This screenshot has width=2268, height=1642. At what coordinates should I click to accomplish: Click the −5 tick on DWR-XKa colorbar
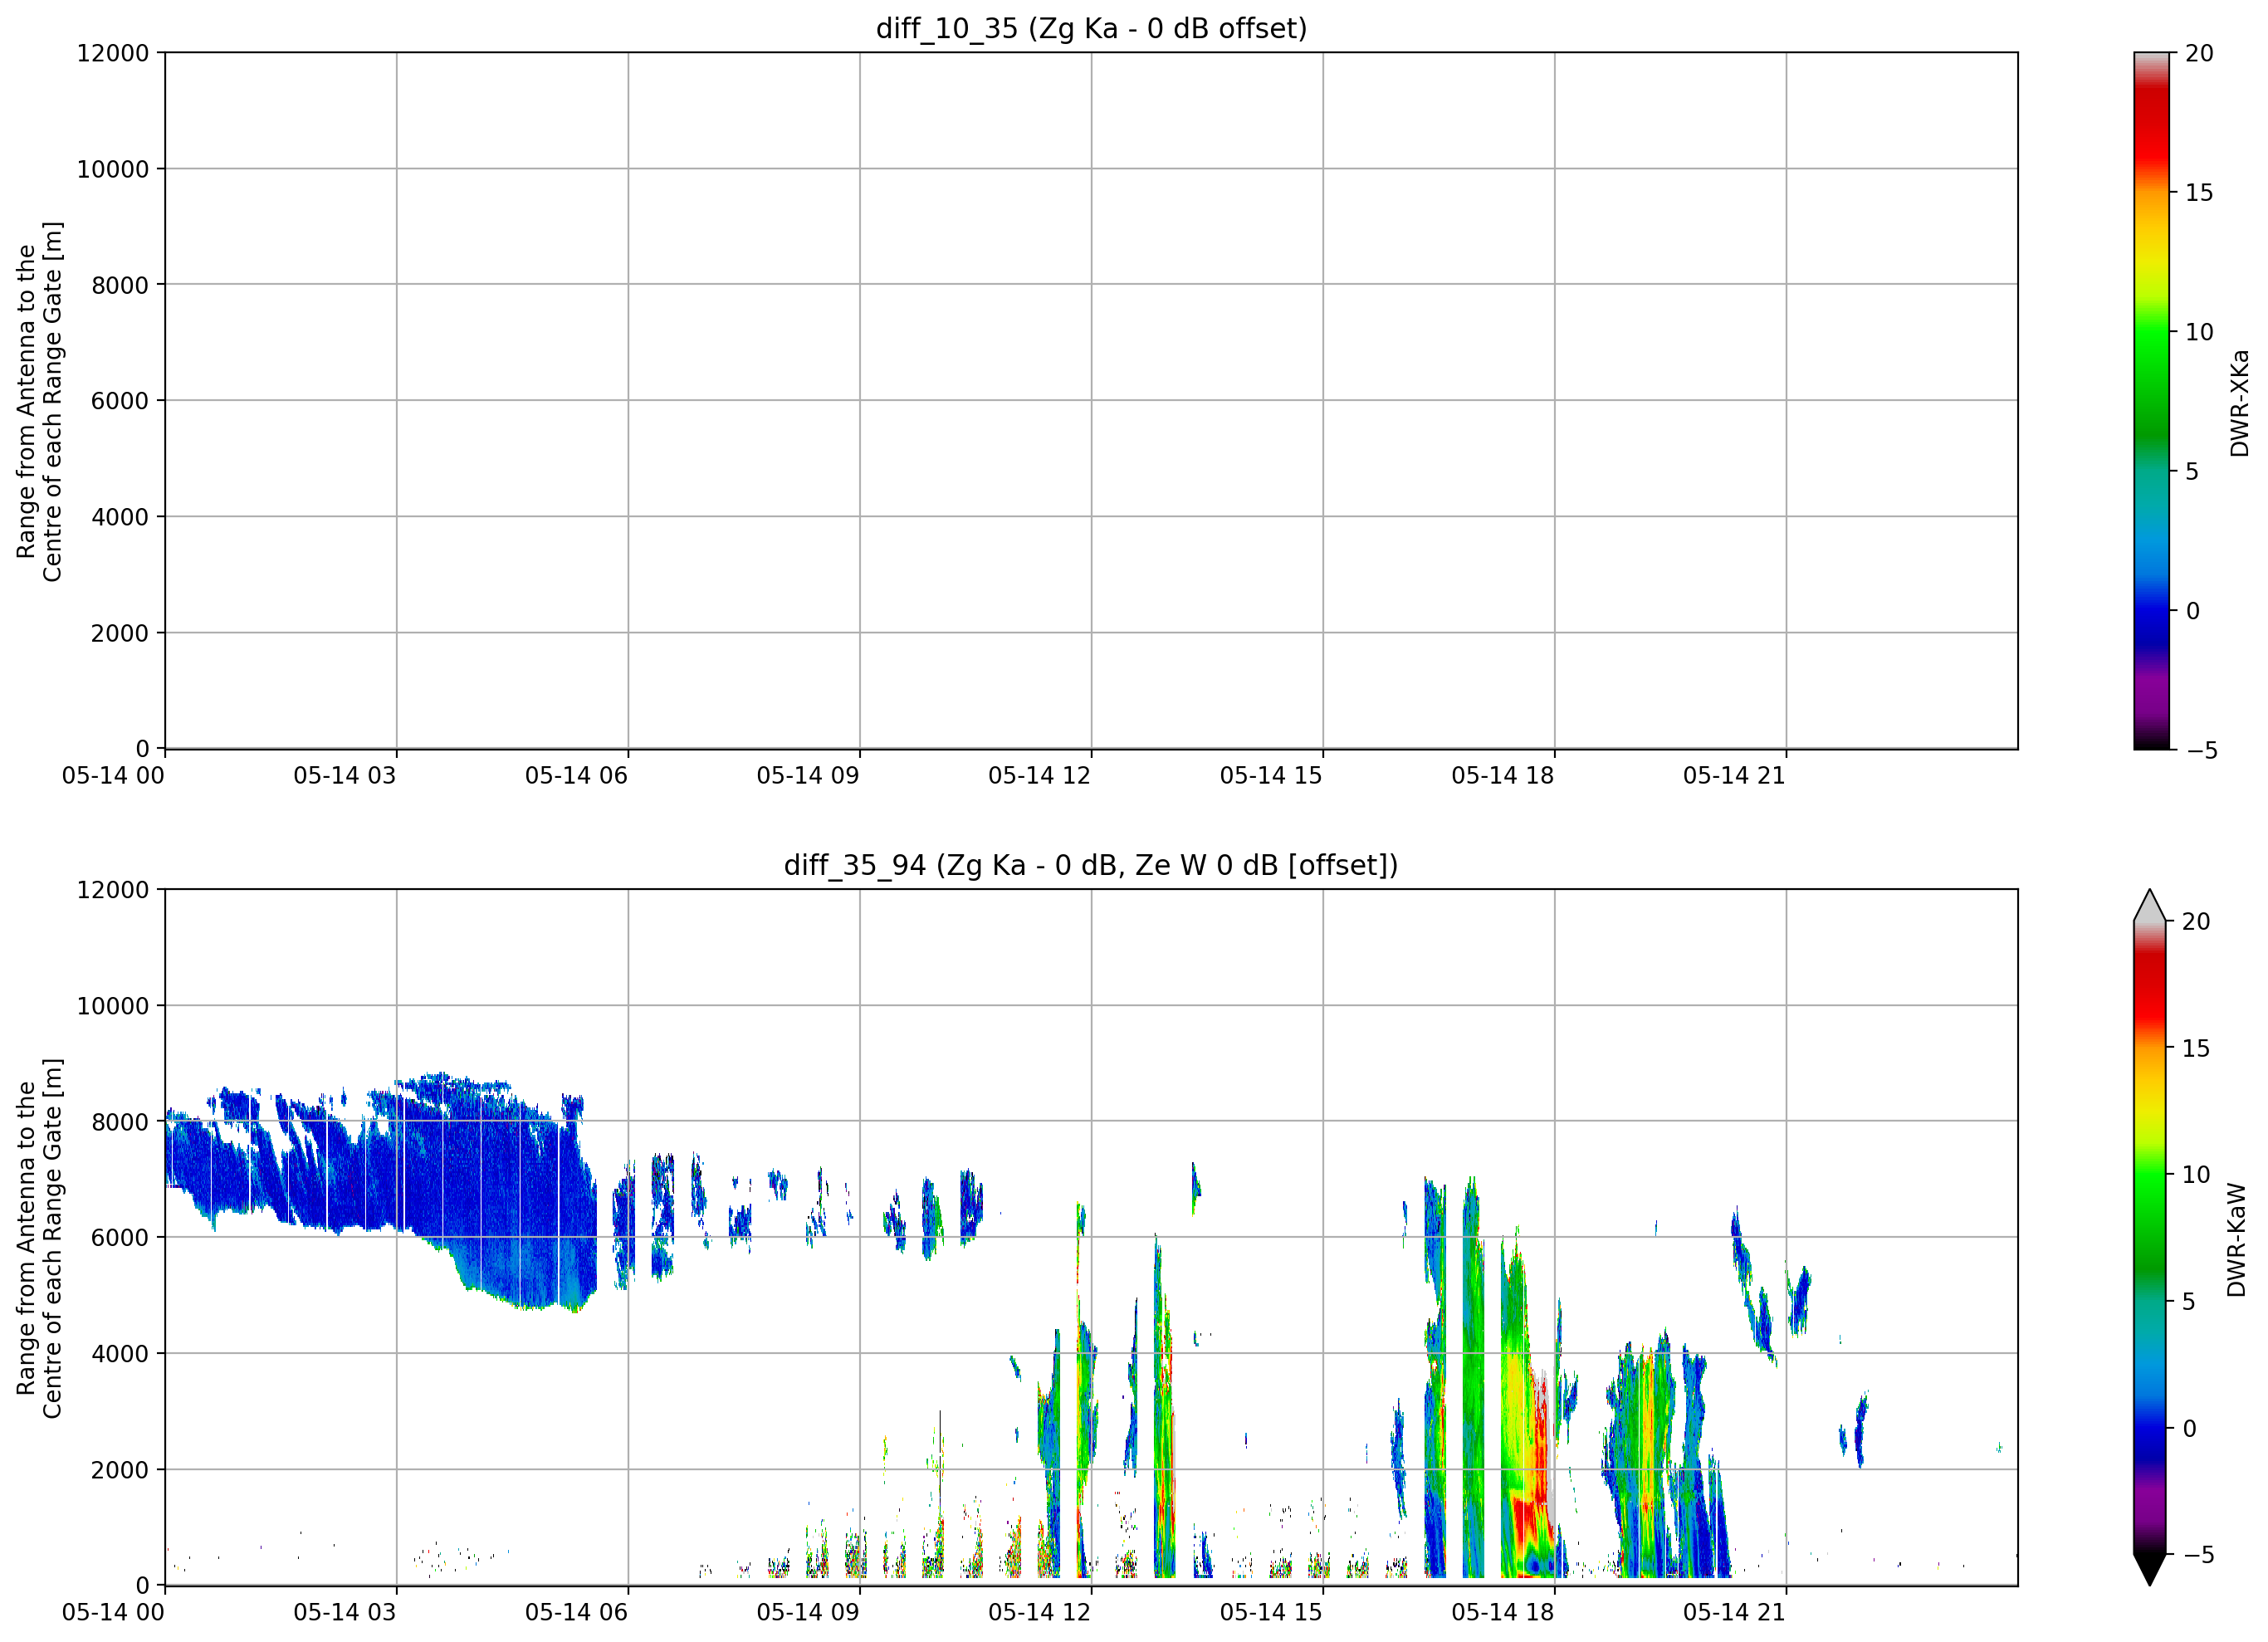pyautogui.click(x=2202, y=751)
